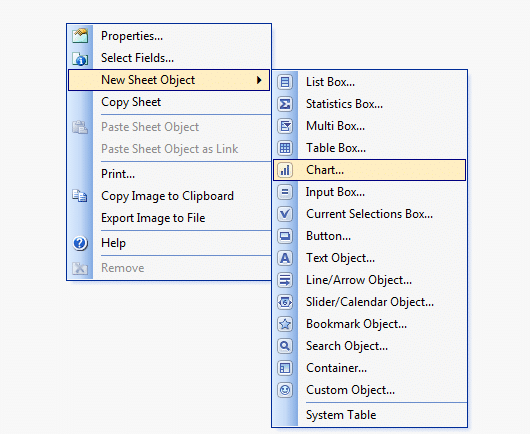Click the Statistics Box sigma icon
This screenshot has height=434, width=530.
coord(285,104)
